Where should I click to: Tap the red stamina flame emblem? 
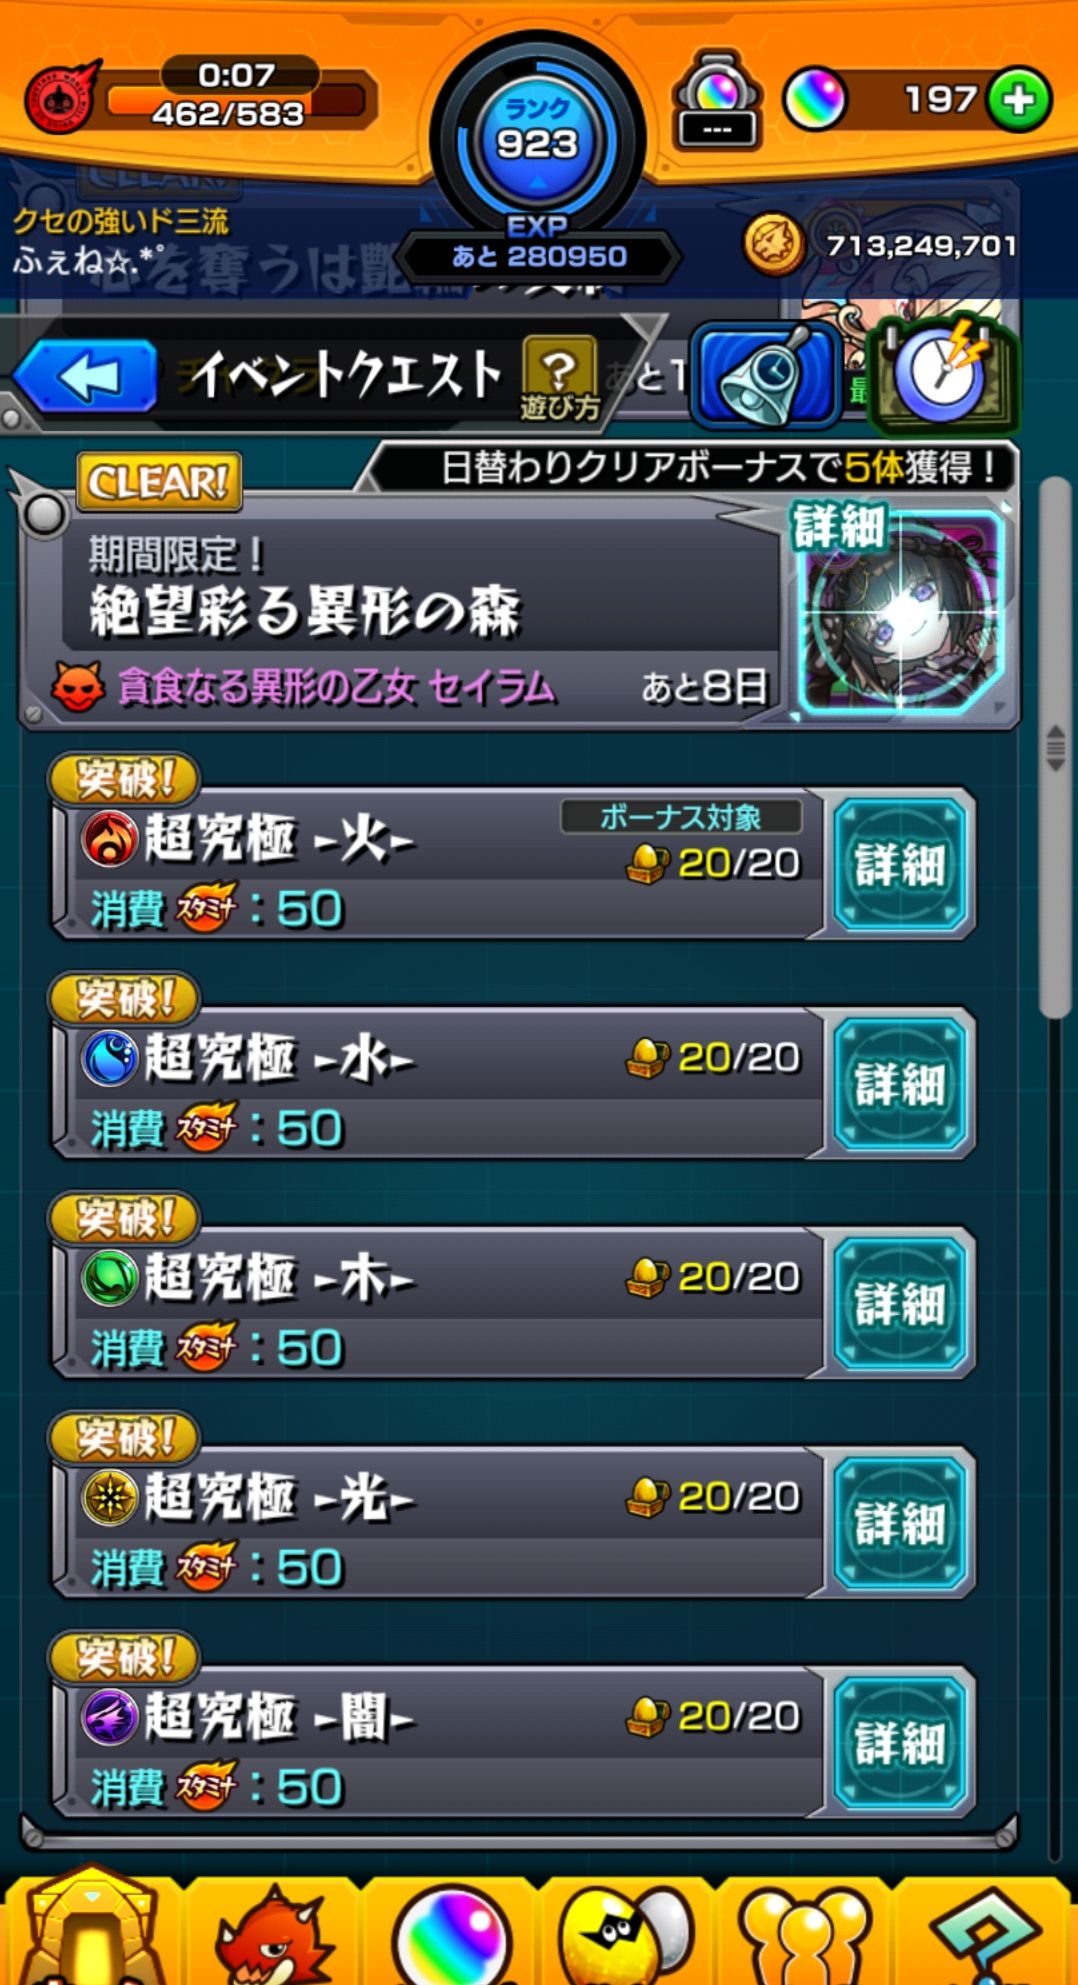point(62,99)
